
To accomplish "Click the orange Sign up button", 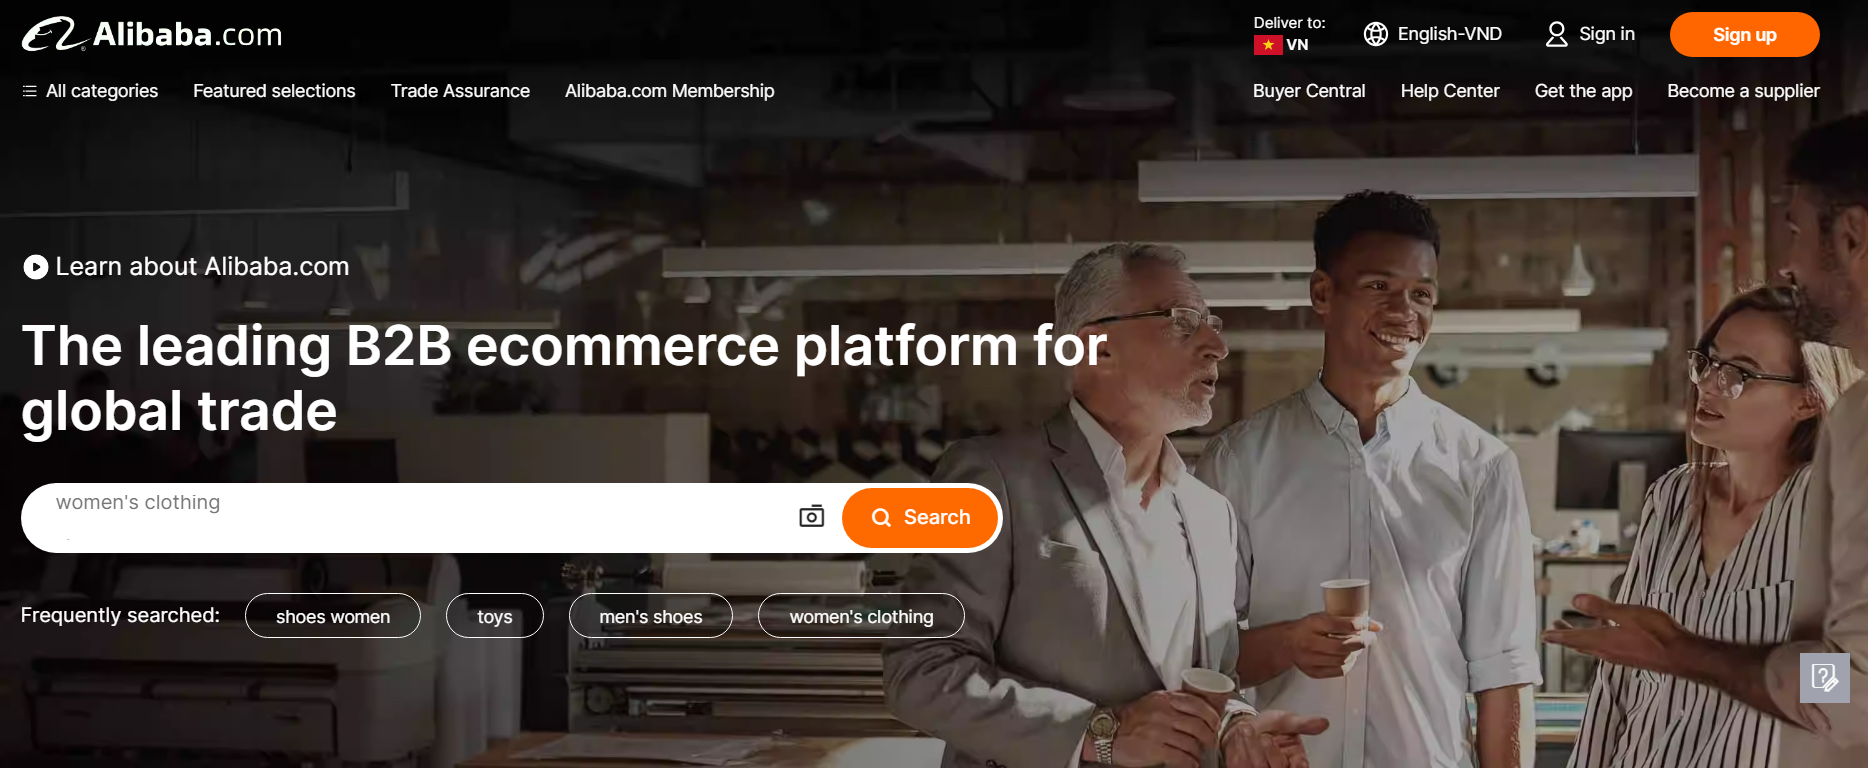I will 1744,35.
